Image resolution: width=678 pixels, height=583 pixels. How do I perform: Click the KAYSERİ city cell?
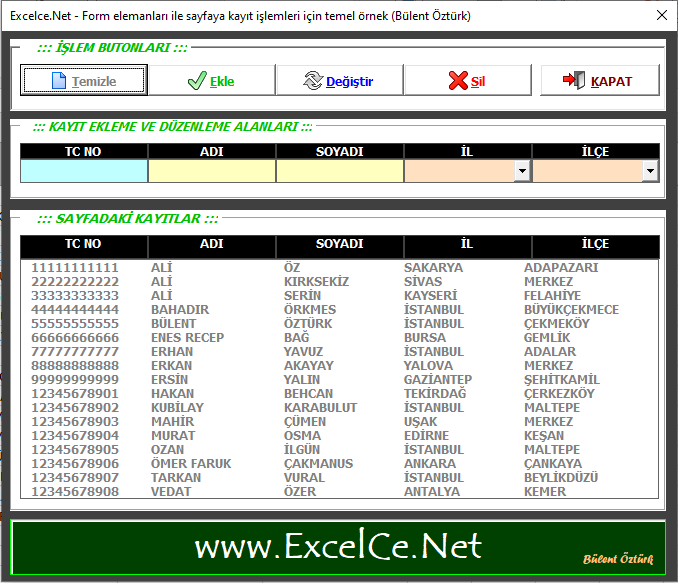(430, 296)
